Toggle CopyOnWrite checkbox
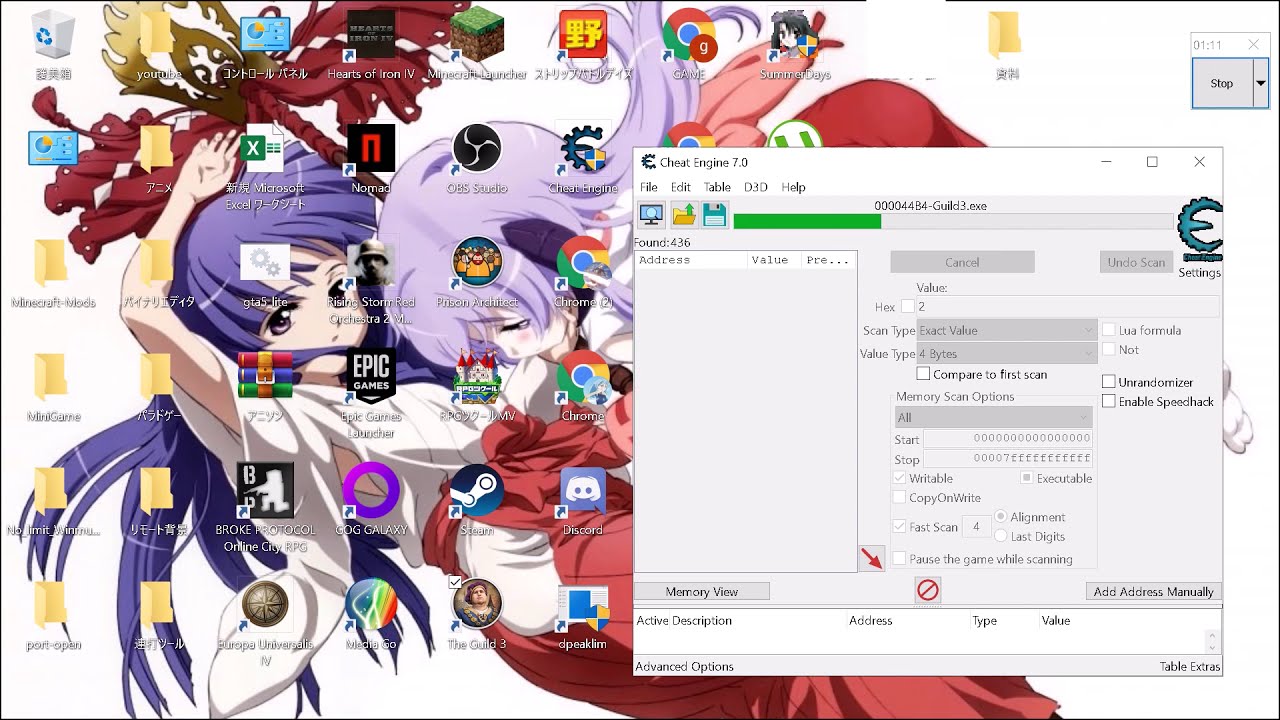This screenshot has width=1280, height=720. [900, 497]
